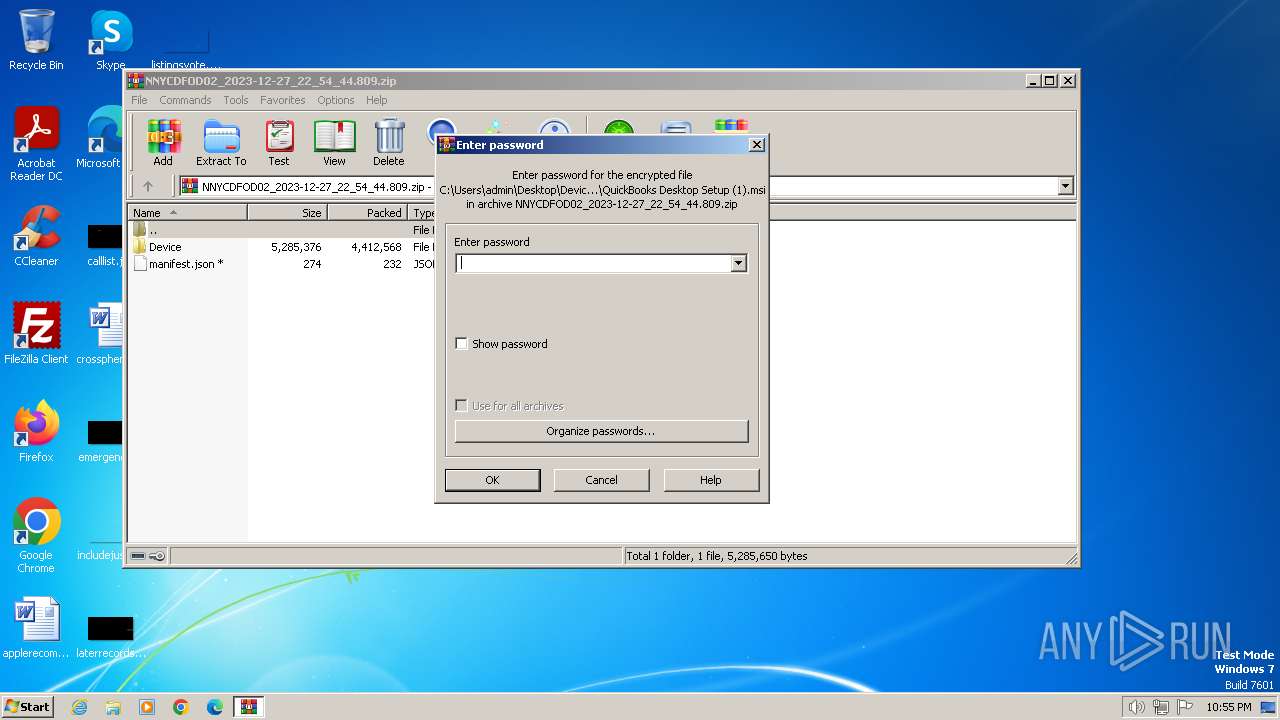The width and height of the screenshot is (1280, 720).
Task: Click the network tray icon
Action: pos(1161,707)
